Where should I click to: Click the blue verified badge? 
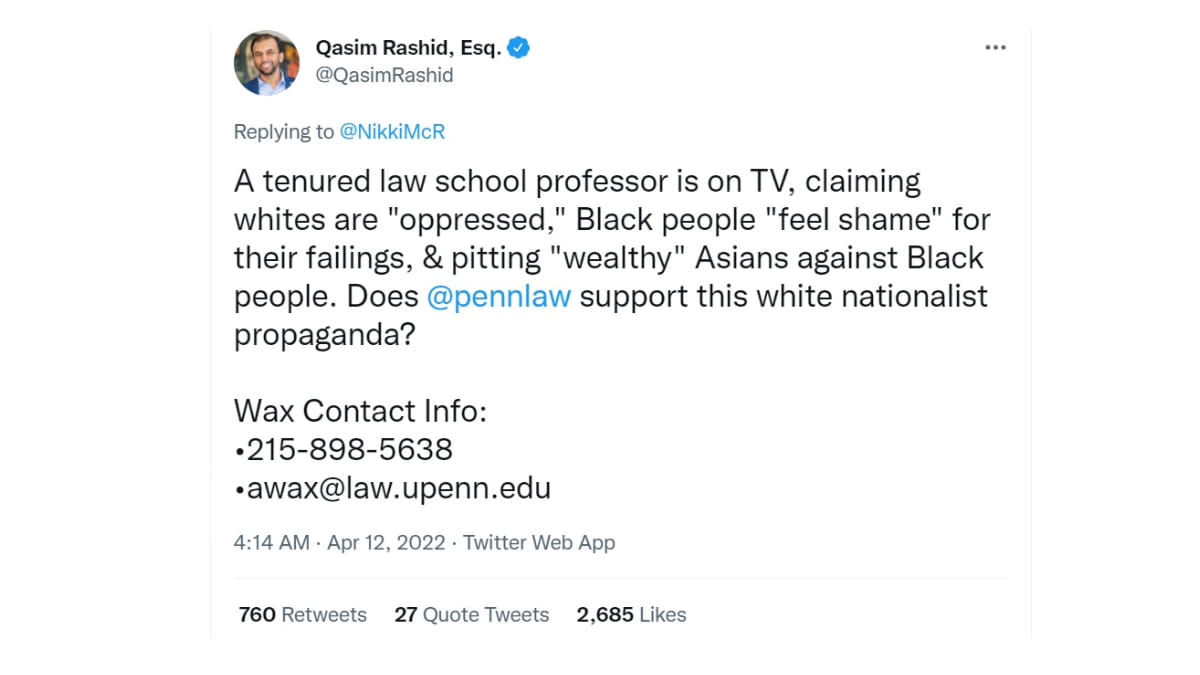tap(518, 47)
